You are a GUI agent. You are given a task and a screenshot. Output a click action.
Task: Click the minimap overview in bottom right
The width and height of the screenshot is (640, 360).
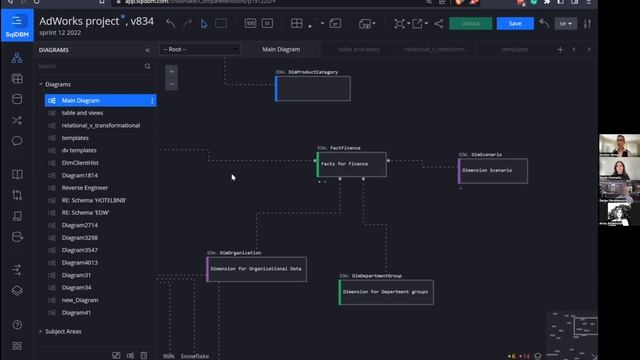[x=571, y=336]
